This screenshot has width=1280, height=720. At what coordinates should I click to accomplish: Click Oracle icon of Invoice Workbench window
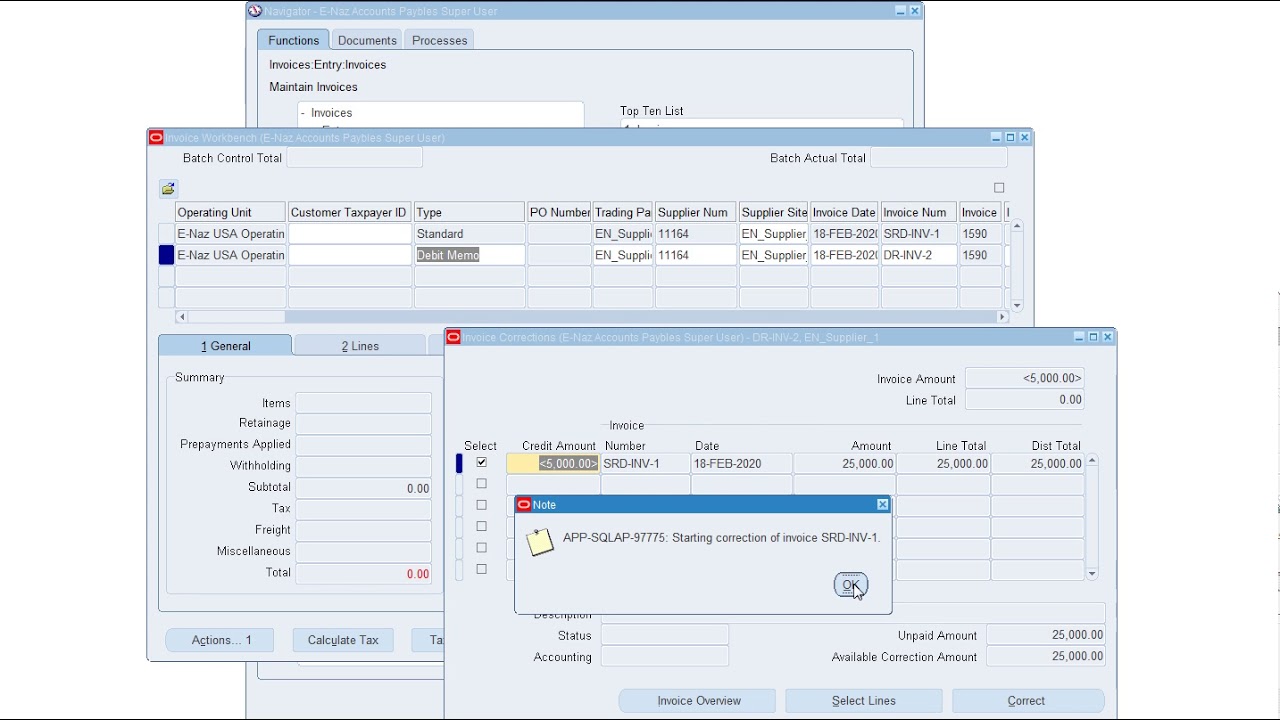point(156,137)
